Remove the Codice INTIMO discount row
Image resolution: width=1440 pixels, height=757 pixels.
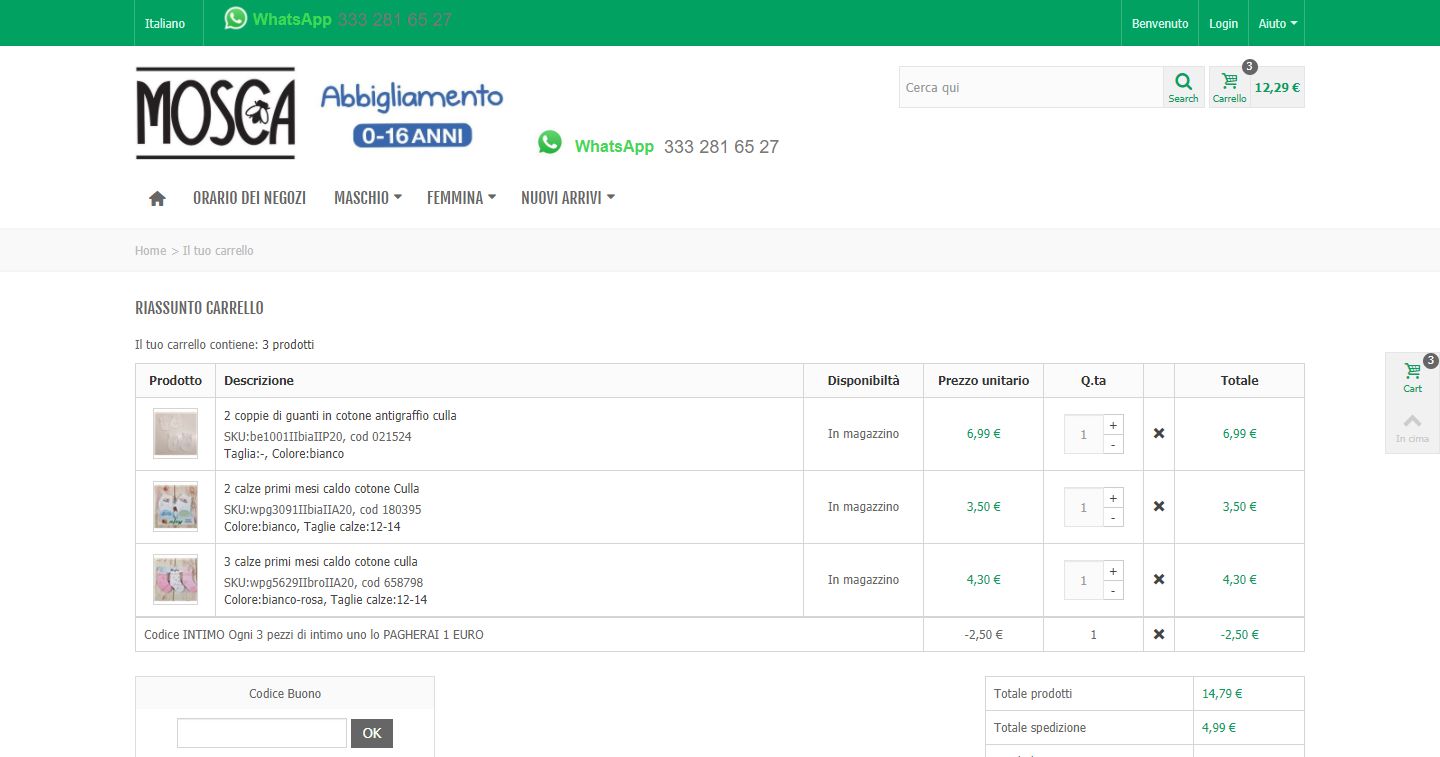tap(1159, 634)
